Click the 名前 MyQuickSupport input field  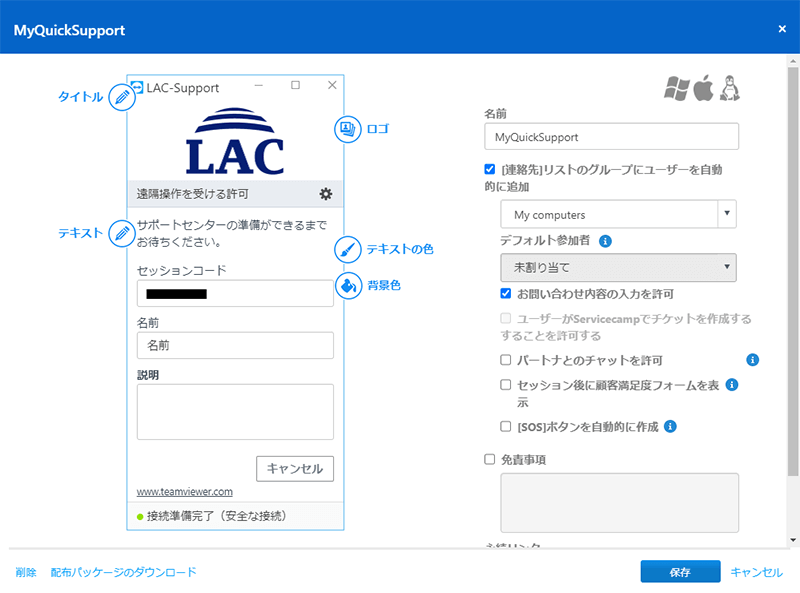[611, 137]
